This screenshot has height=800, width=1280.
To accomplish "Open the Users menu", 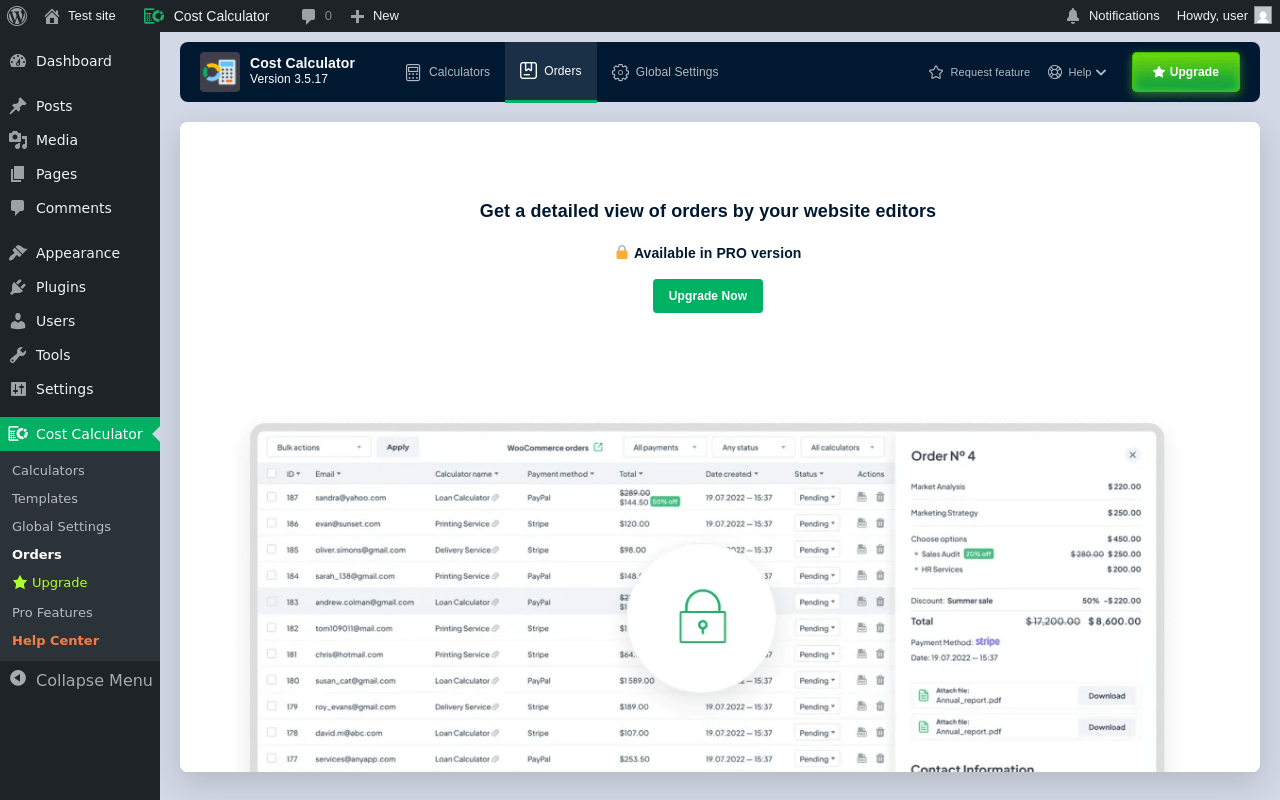I will (80, 321).
